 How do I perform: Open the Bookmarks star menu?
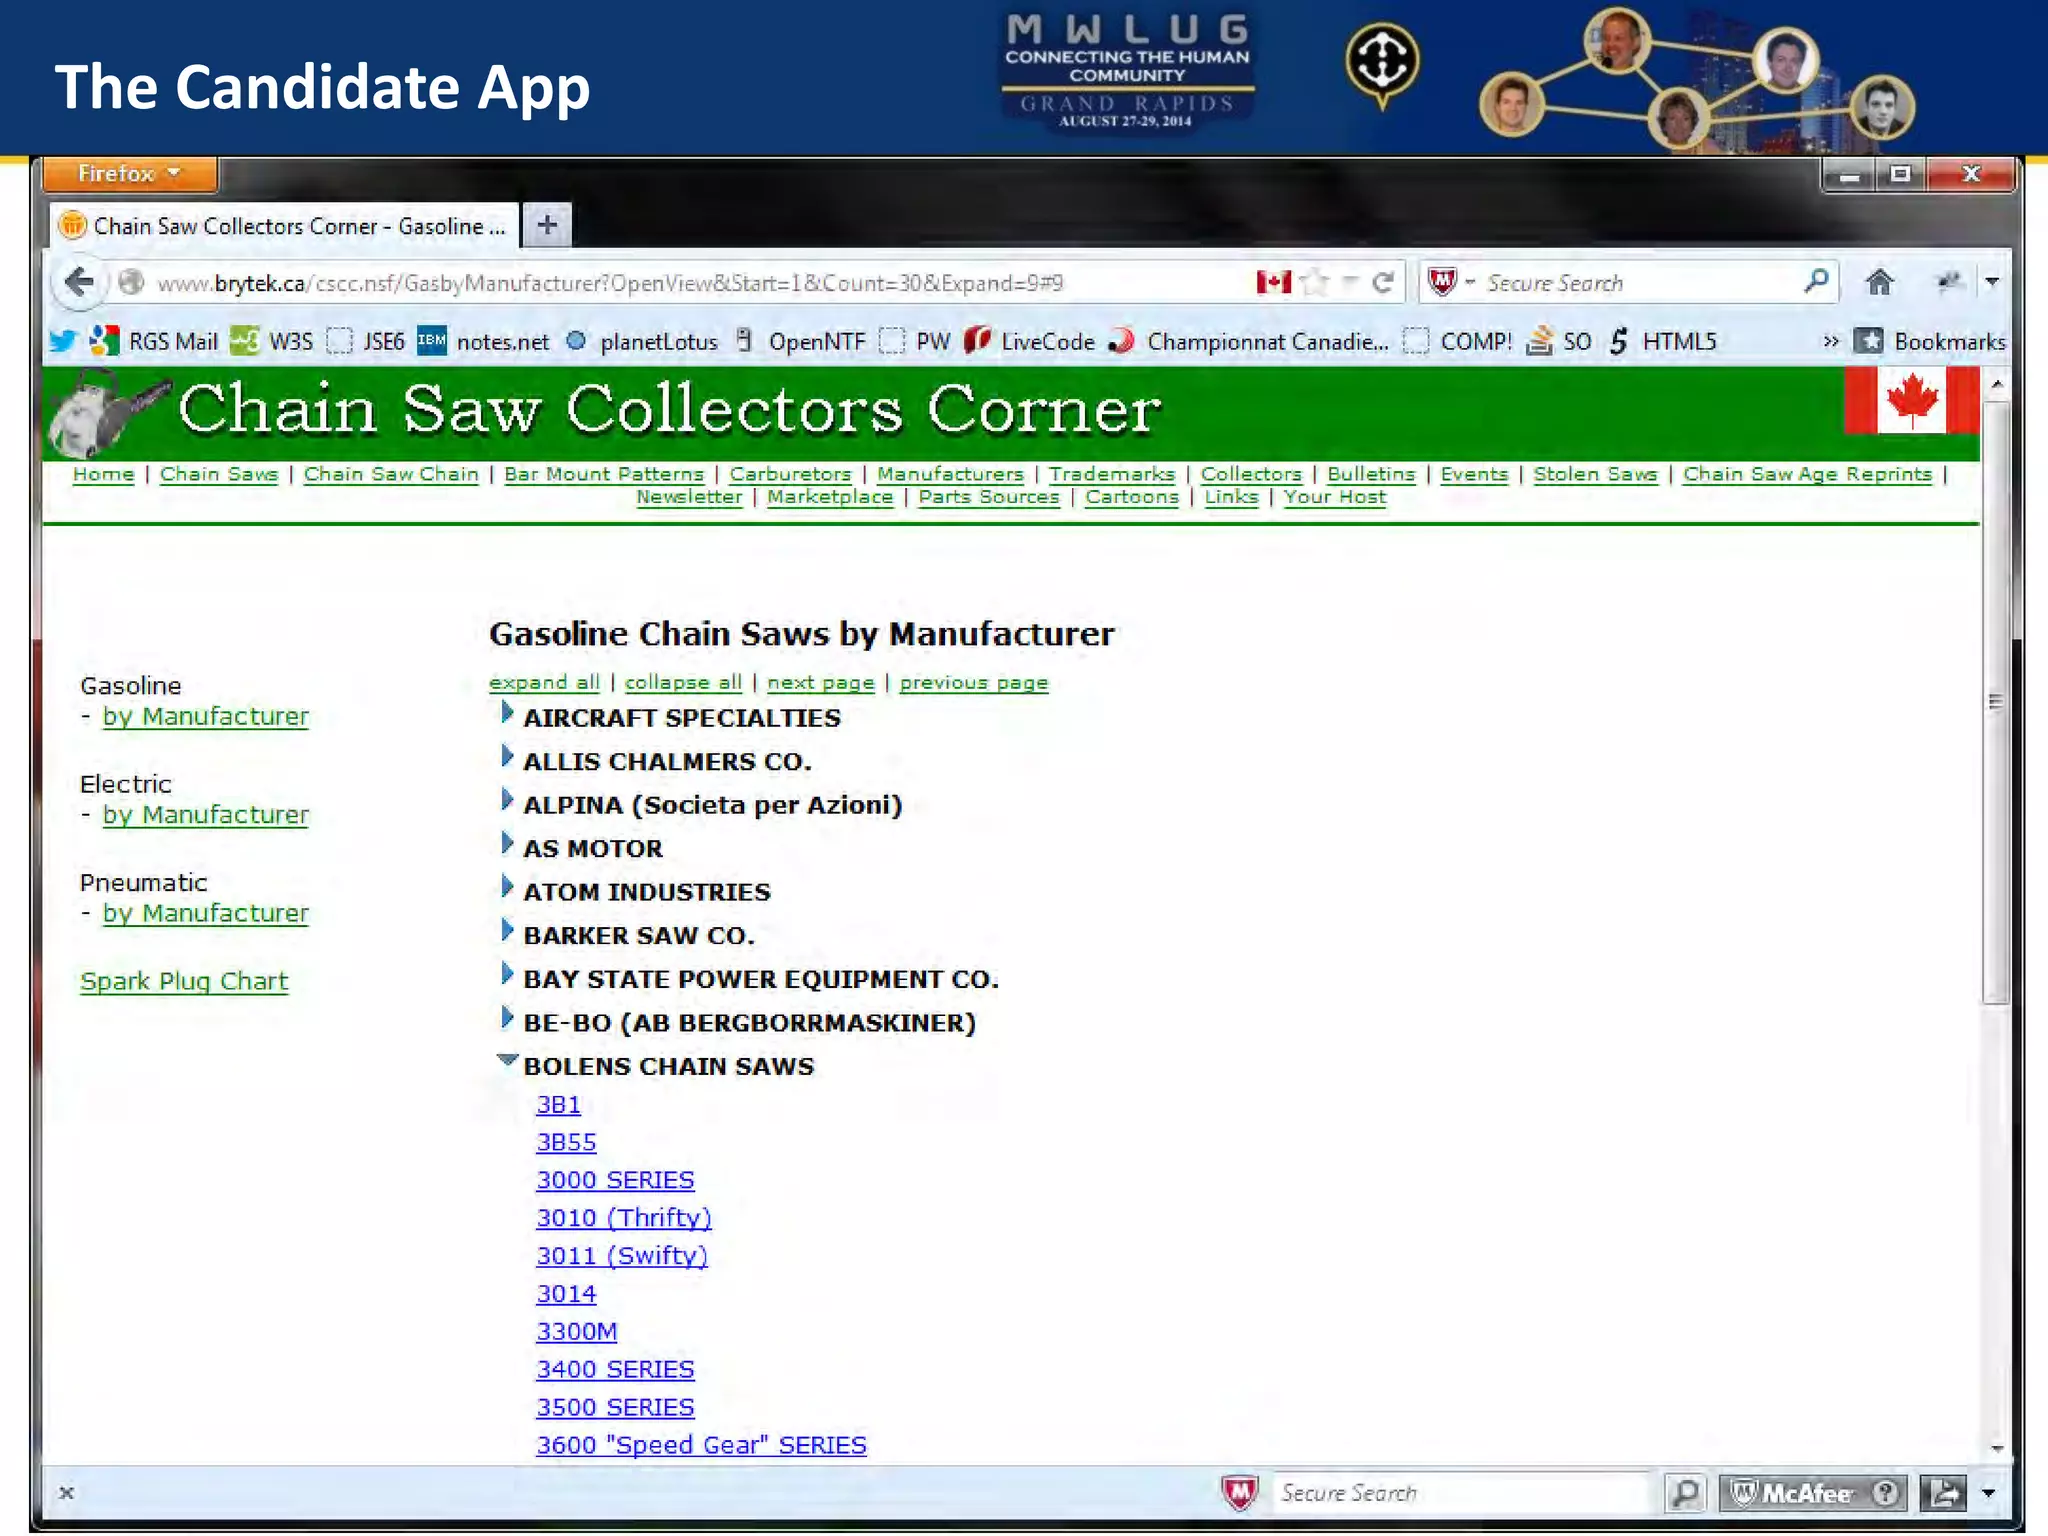[x=1930, y=341]
